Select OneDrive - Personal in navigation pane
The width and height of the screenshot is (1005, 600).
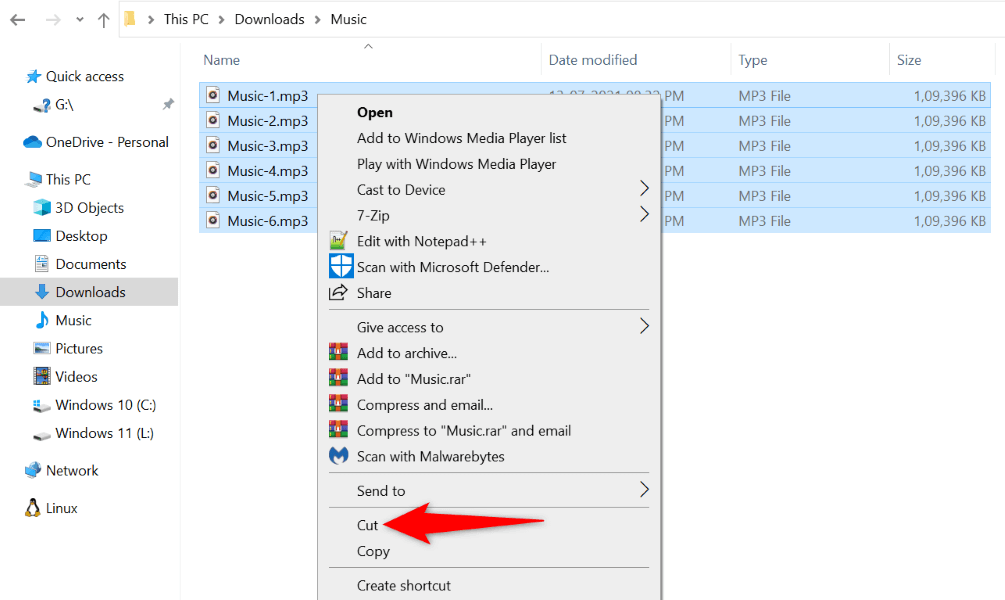pos(106,142)
